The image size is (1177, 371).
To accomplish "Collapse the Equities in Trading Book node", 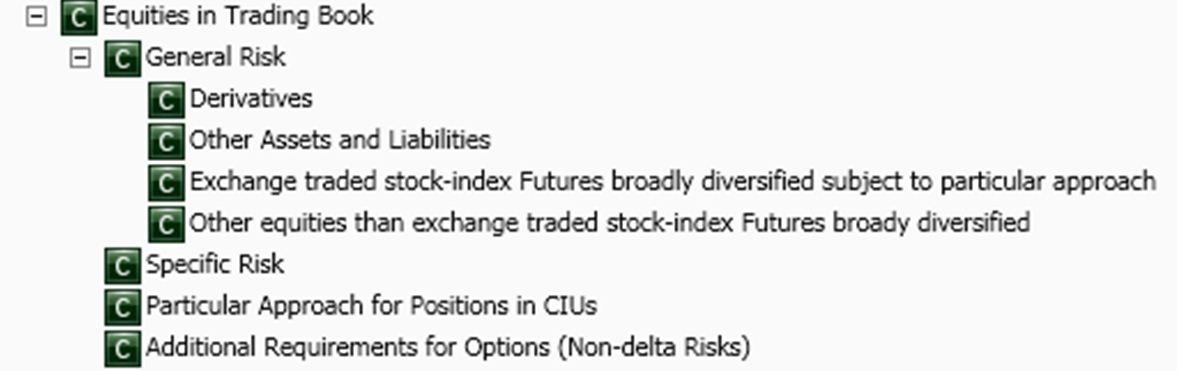I will pyautogui.click(x=36, y=17).
